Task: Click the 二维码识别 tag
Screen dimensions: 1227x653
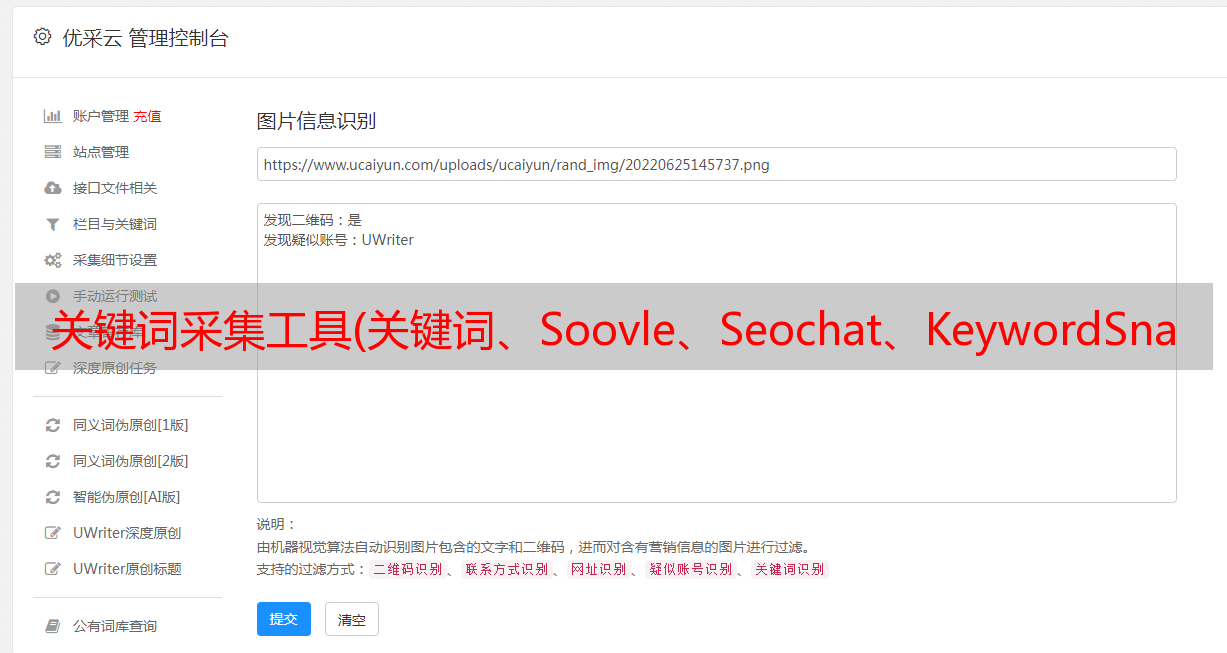Action: (407, 569)
